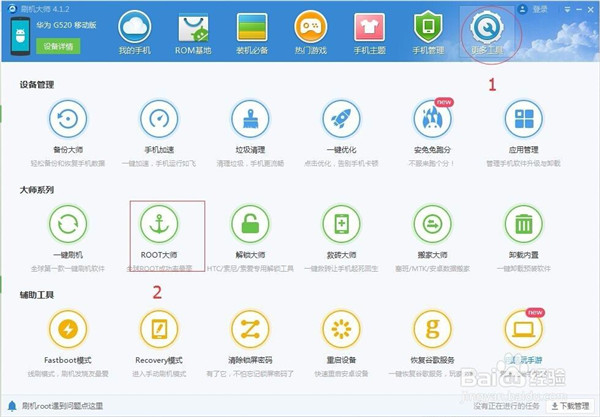Image resolution: width=600 pixels, height=417 pixels.
Task: Run 一键优化 rocket optimizer
Action: click(x=341, y=124)
